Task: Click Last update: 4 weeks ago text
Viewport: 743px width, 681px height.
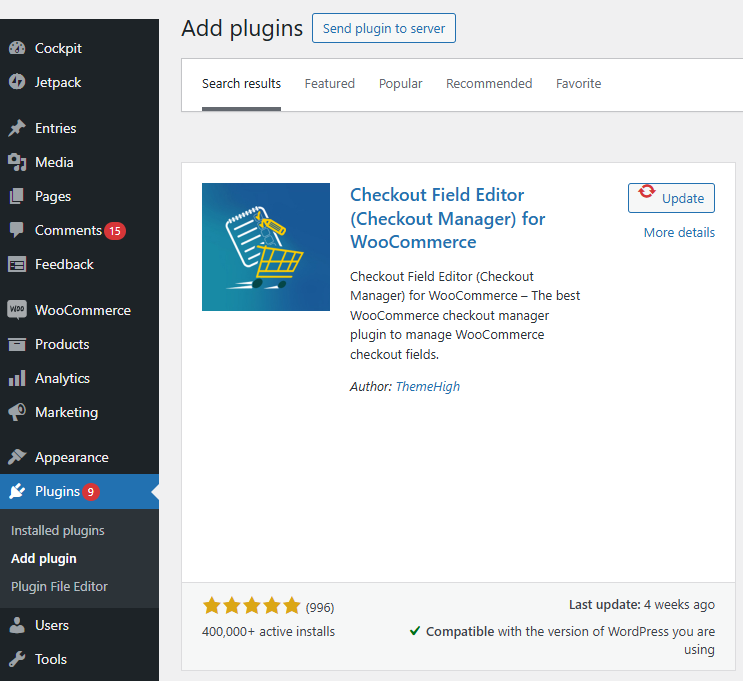Action: point(642,605)
